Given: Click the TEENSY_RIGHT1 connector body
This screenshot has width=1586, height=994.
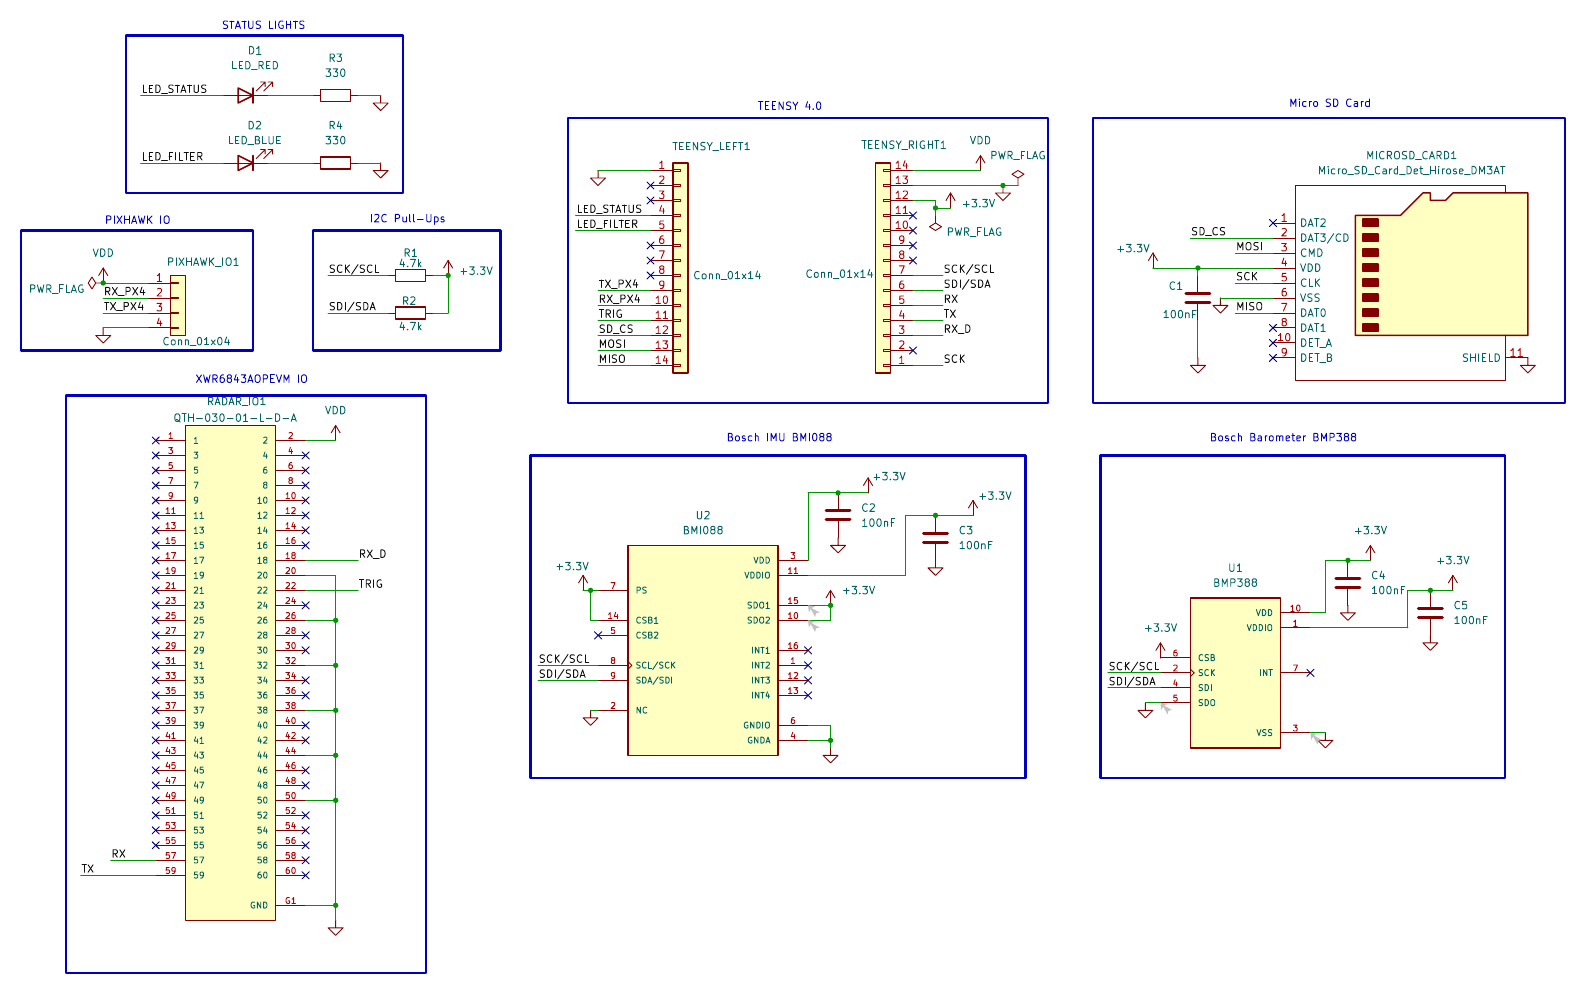Looking at the screenshot, I should tap(883, 268).
